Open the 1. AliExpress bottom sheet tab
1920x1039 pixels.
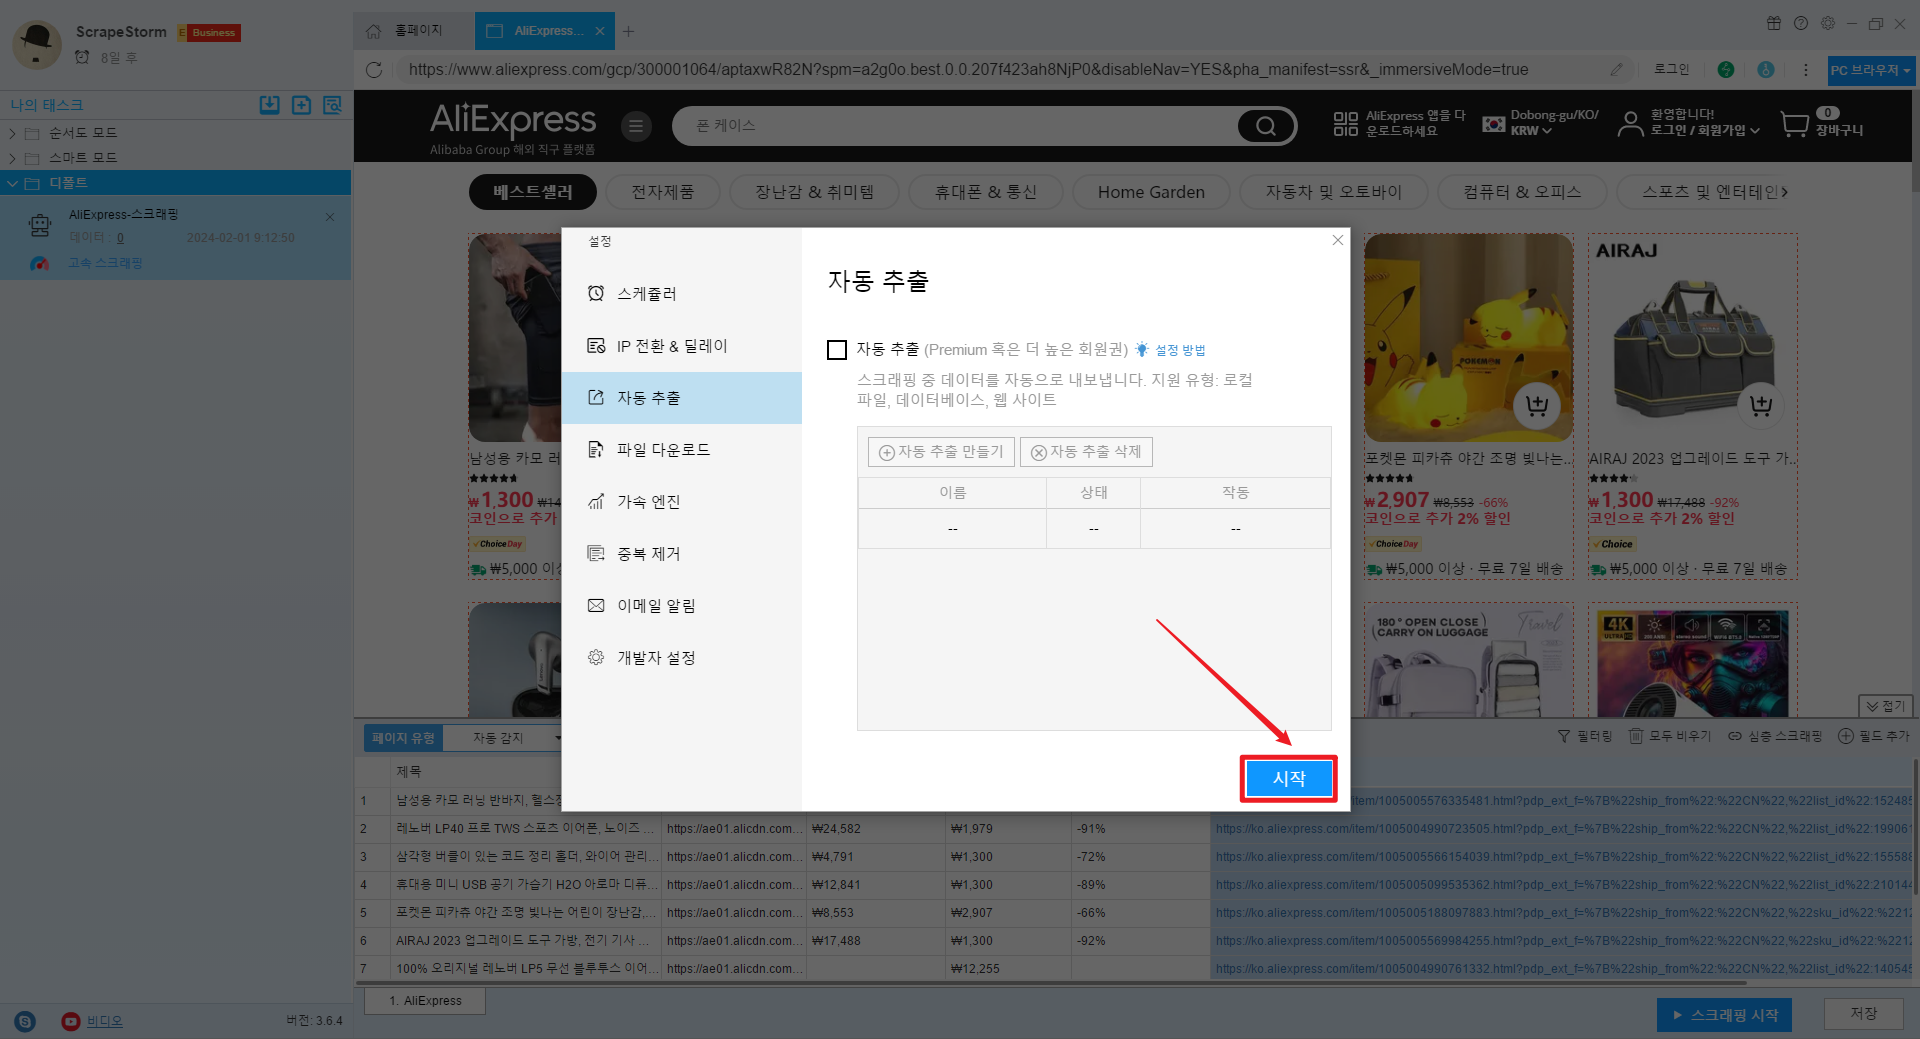425,1001
